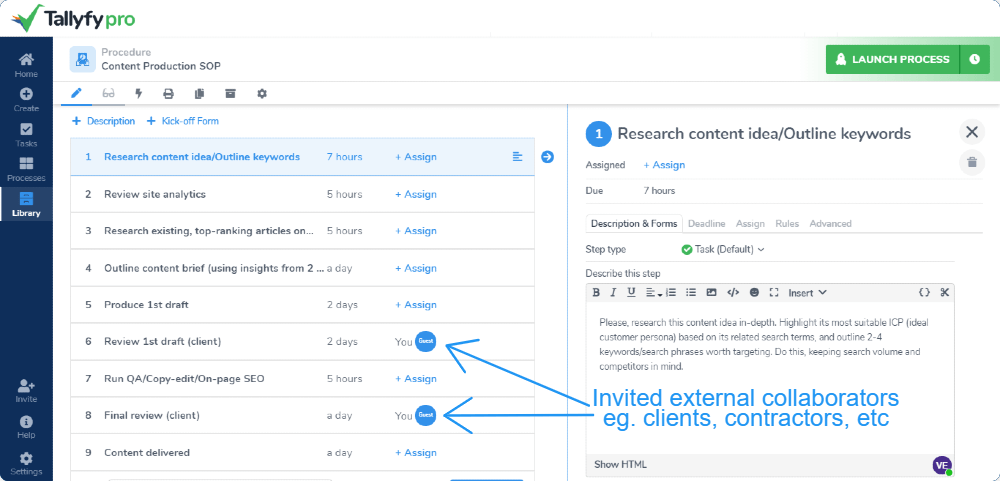The height and width of the screenshot is (481, 1000).
Task: Click Guest badge on Final review row
Action: pos(425,415)
